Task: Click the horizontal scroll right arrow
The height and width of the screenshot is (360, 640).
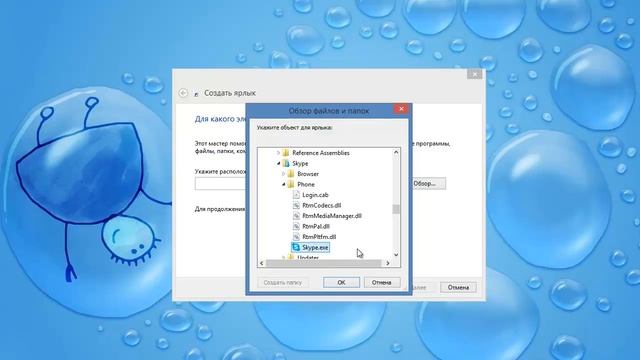Action: click(388, 263)
